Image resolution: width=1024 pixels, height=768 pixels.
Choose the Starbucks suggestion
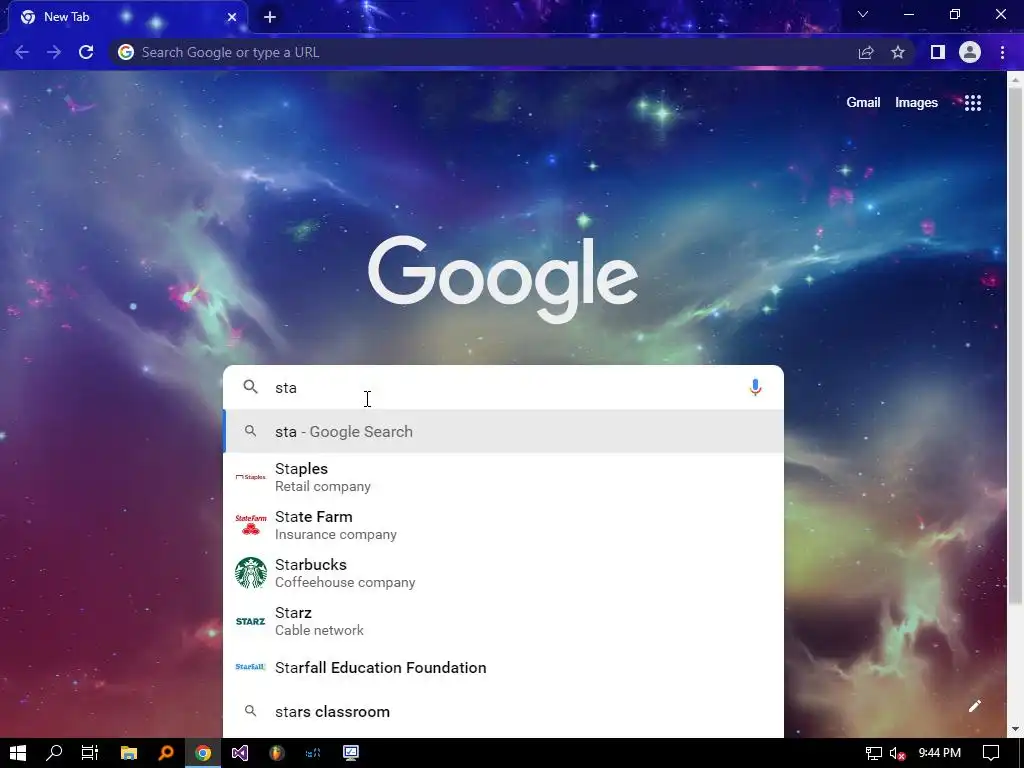click(504, 573)
